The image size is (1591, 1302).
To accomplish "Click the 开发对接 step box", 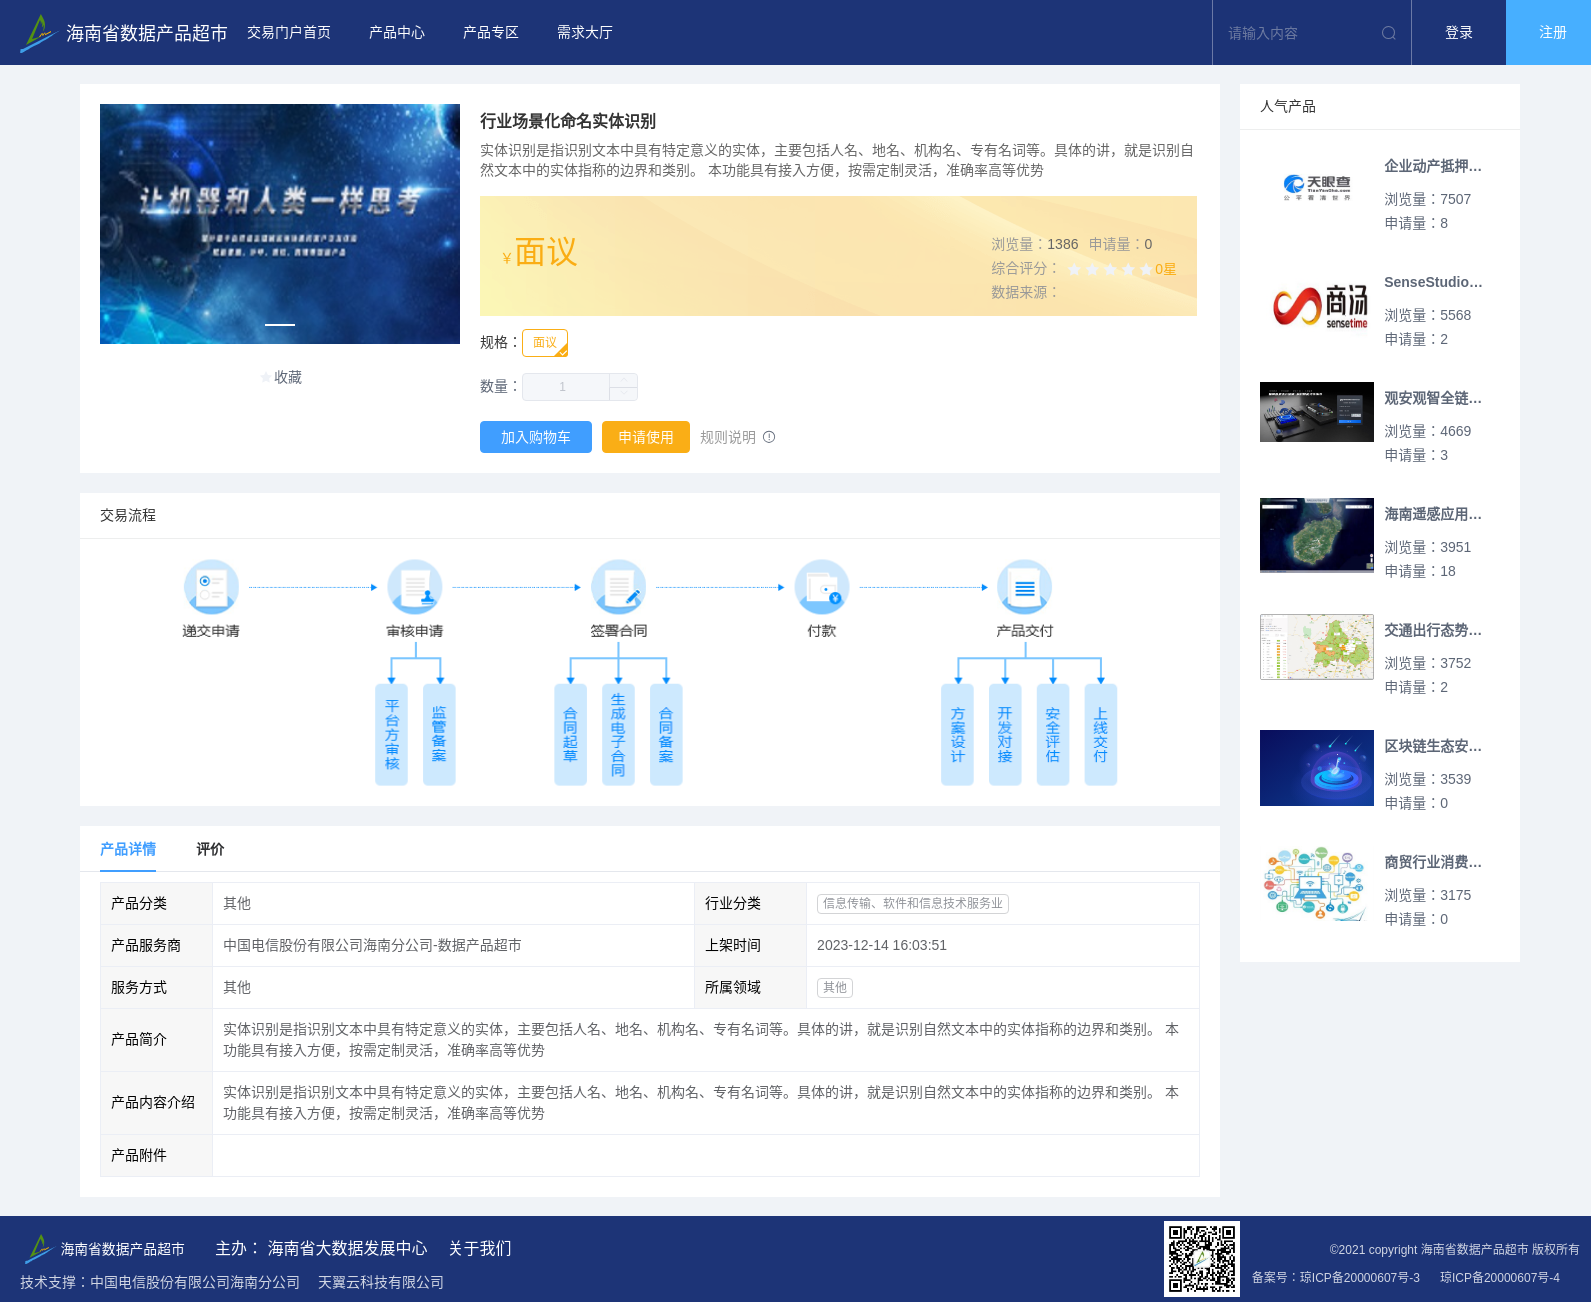I will (1005, 735).
